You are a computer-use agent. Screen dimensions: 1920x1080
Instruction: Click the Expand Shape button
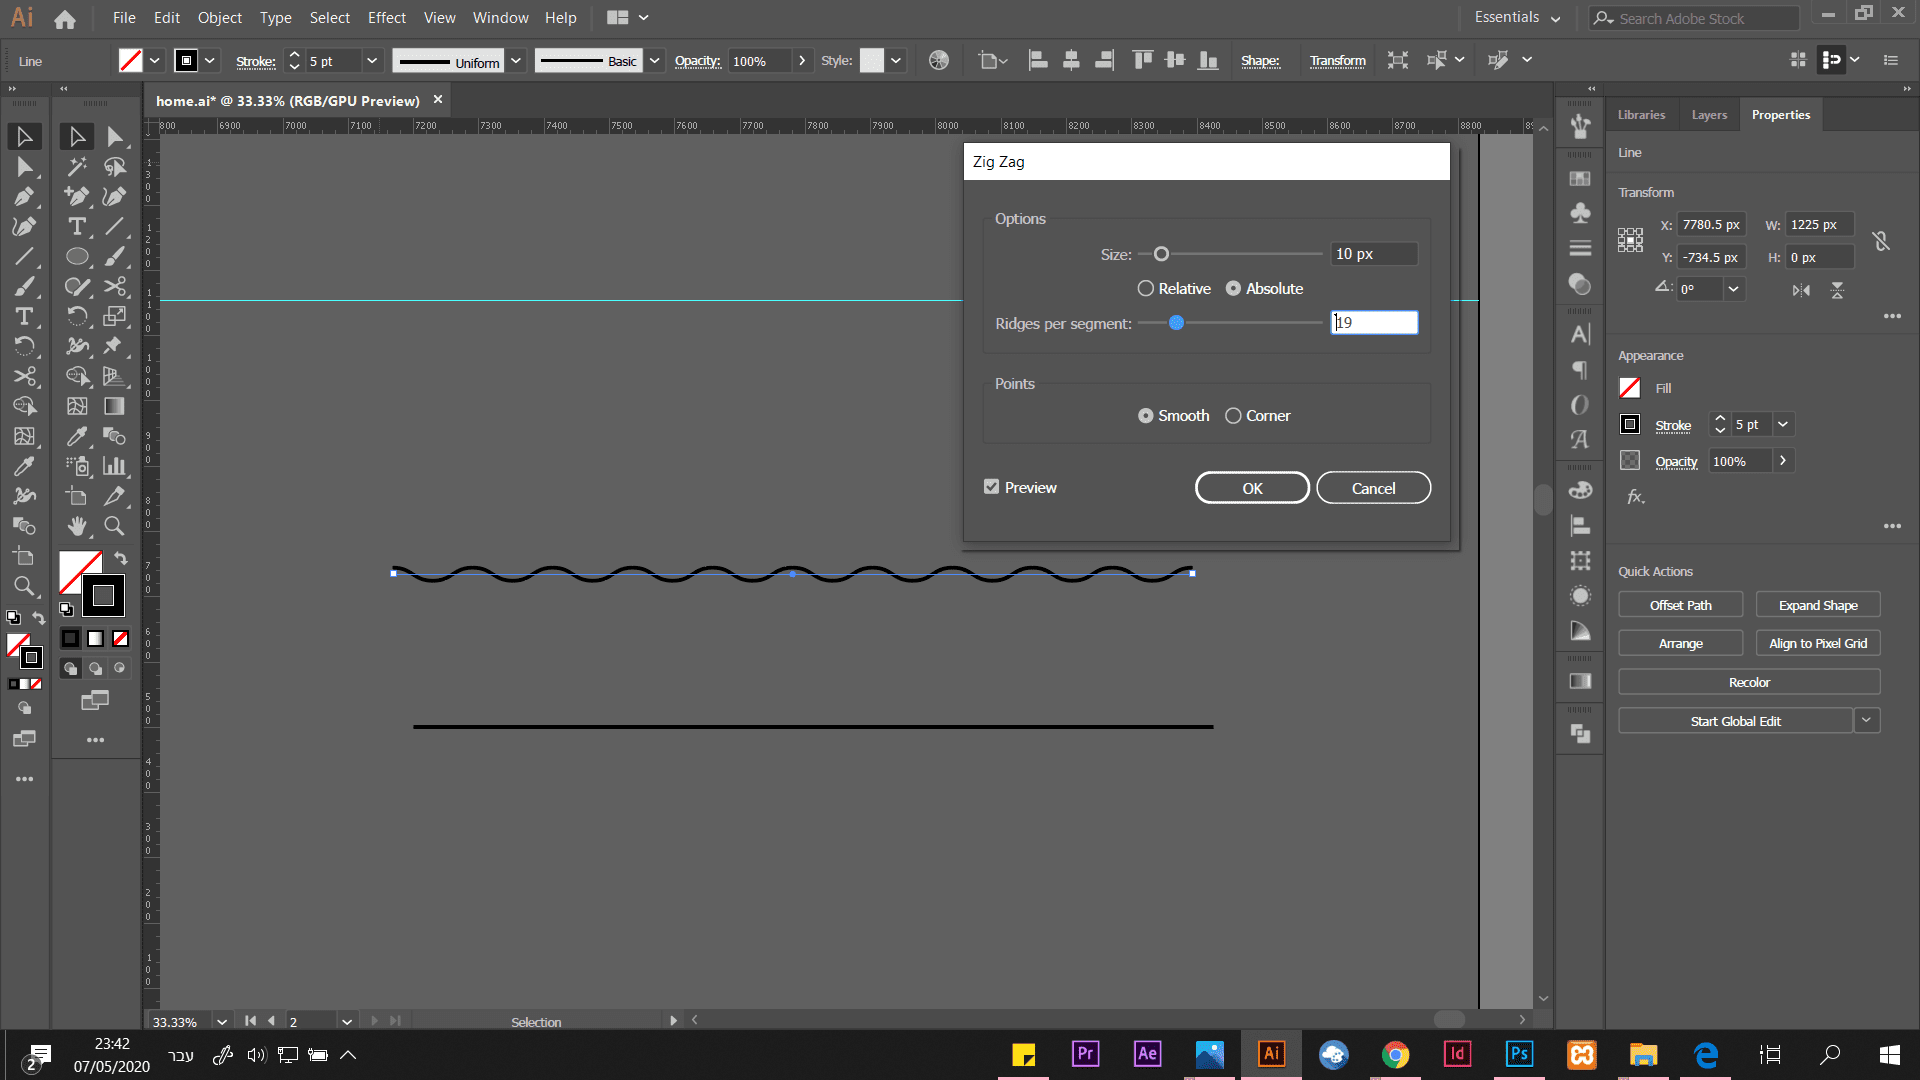[x=1817, y=605]
